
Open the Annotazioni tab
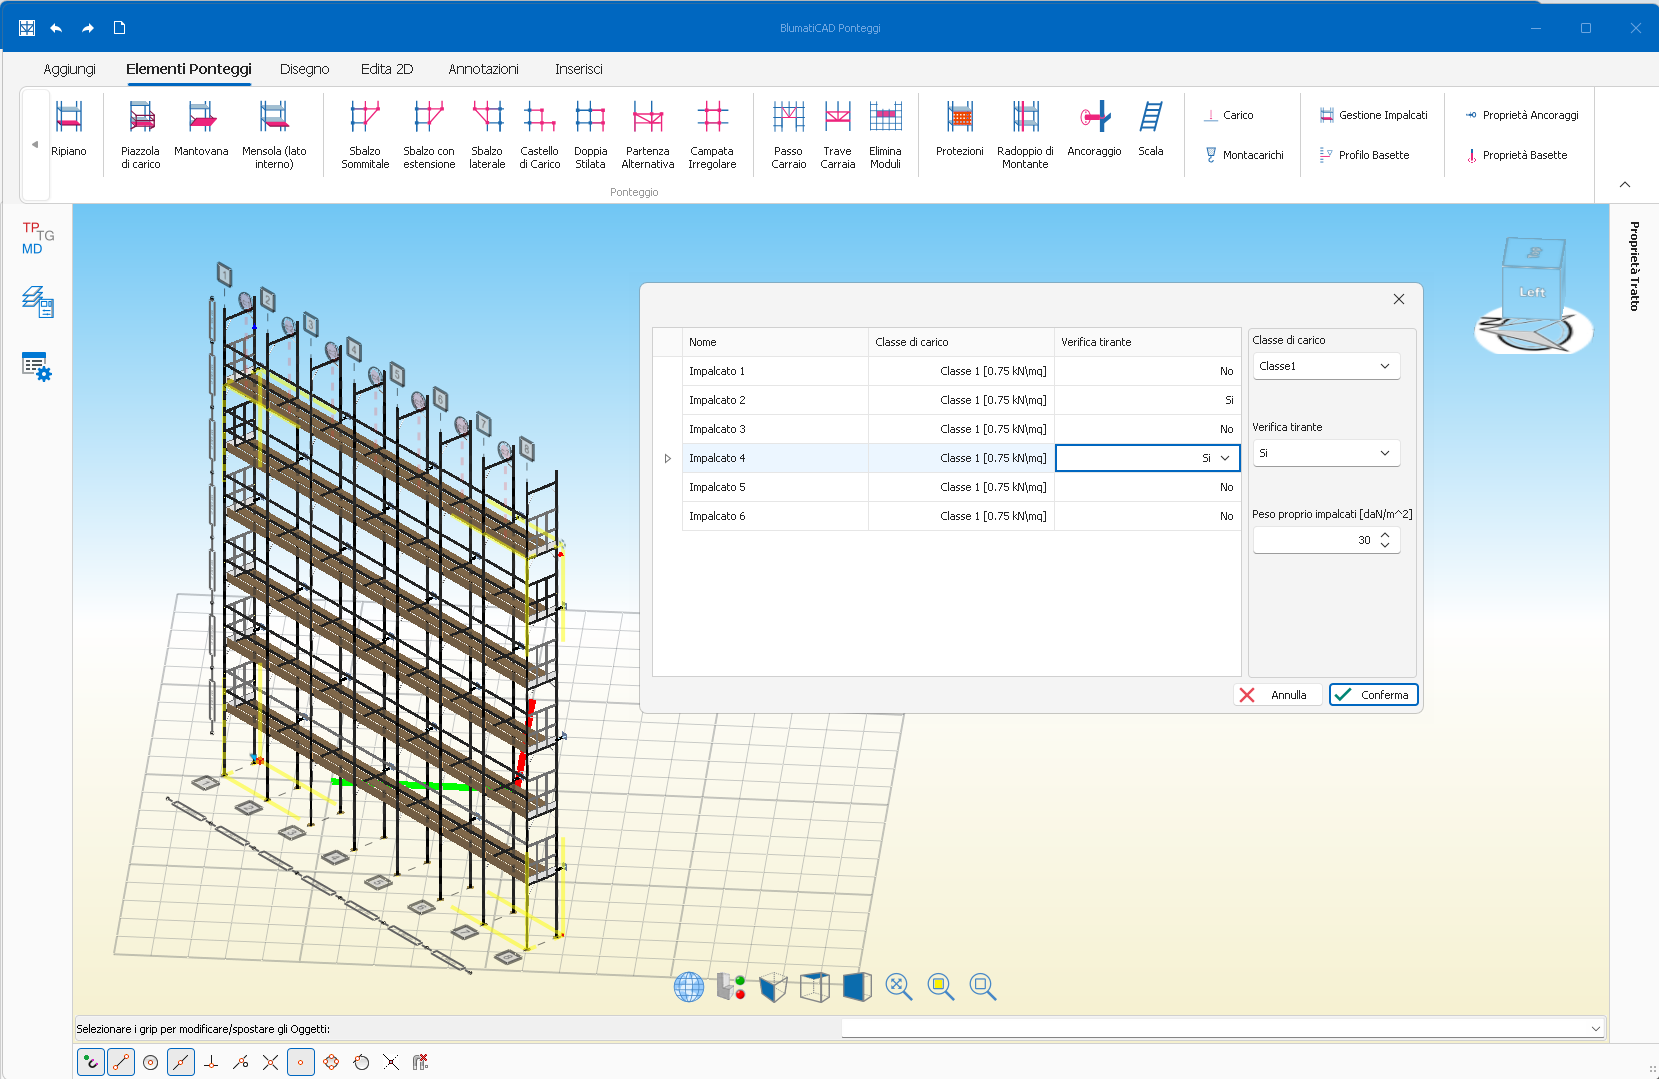tap(483, 69)
